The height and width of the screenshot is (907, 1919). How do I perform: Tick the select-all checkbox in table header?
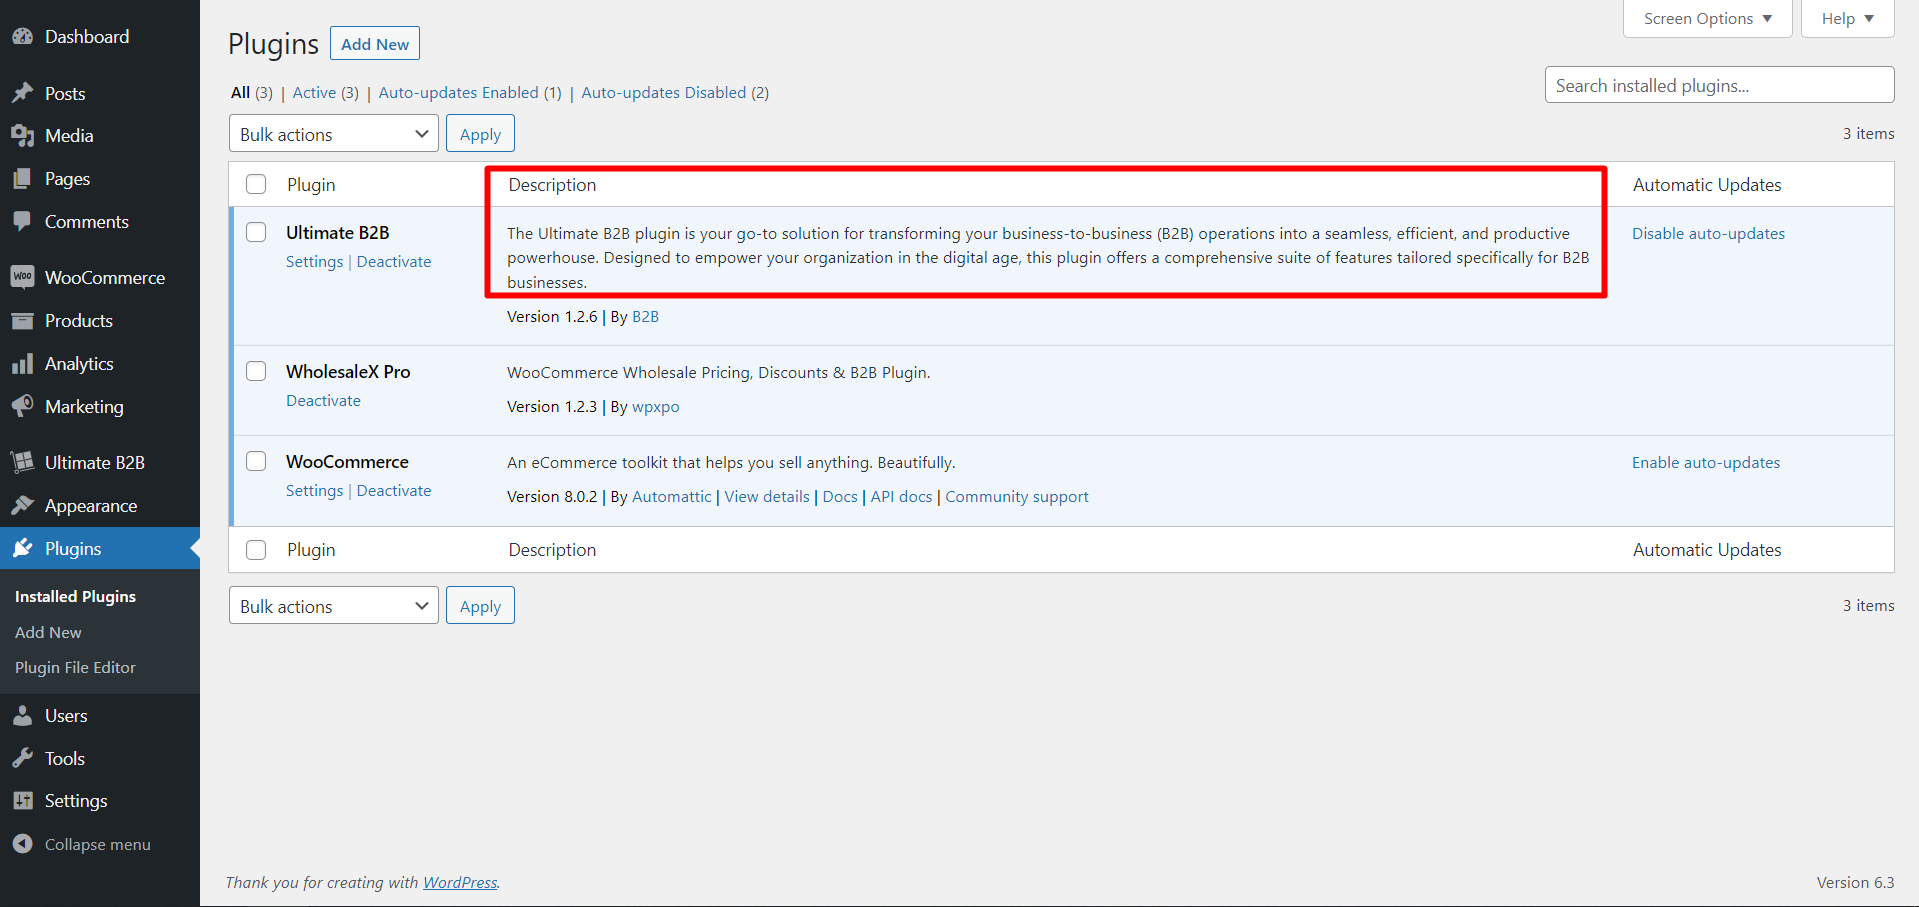[x=256, y=184]
